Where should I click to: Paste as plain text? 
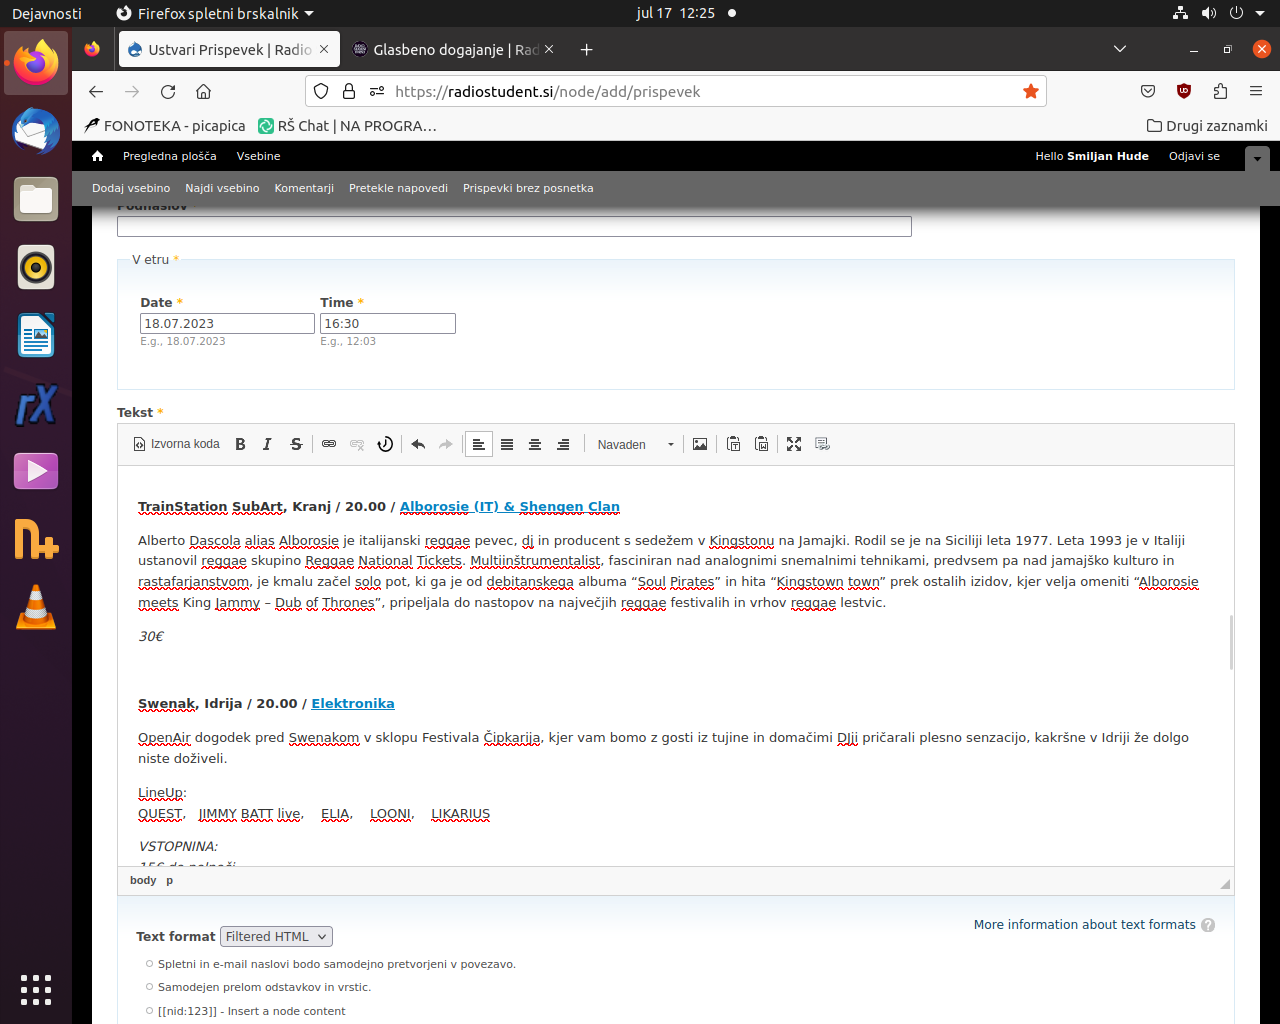tap(734, 444)
